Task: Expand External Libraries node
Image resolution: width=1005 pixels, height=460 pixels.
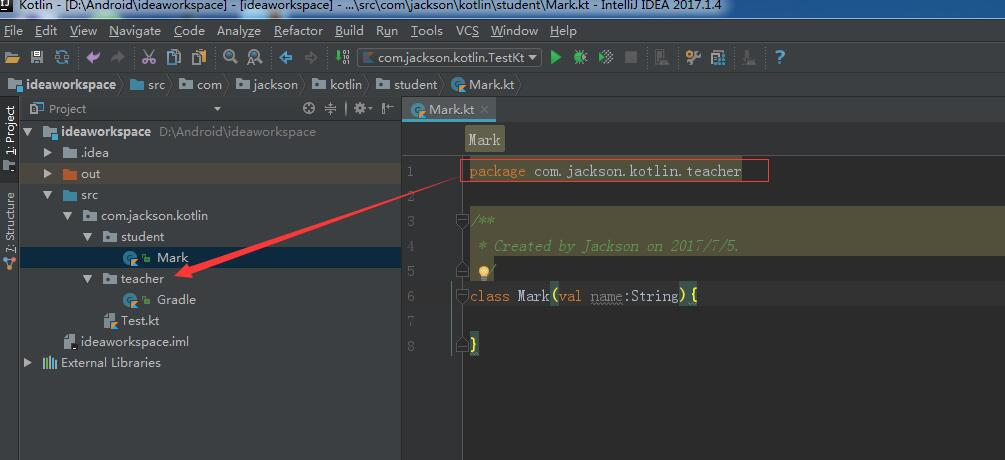Action: [28, 363]
